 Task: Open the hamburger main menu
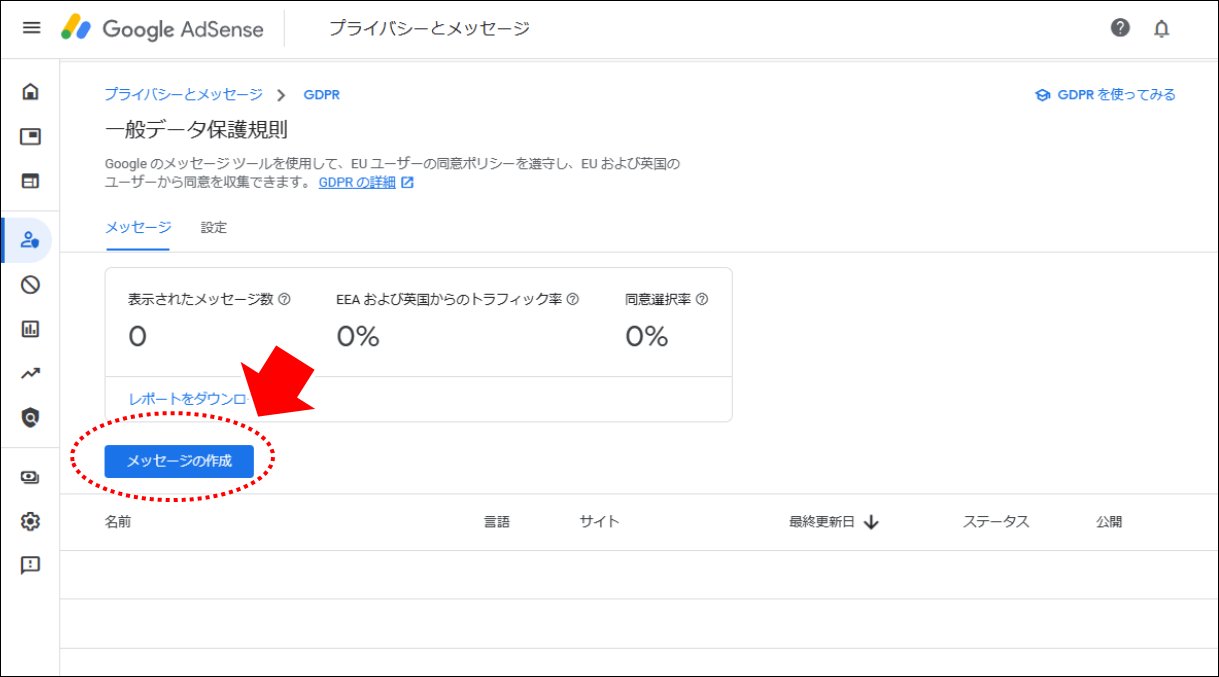point(31,28)
